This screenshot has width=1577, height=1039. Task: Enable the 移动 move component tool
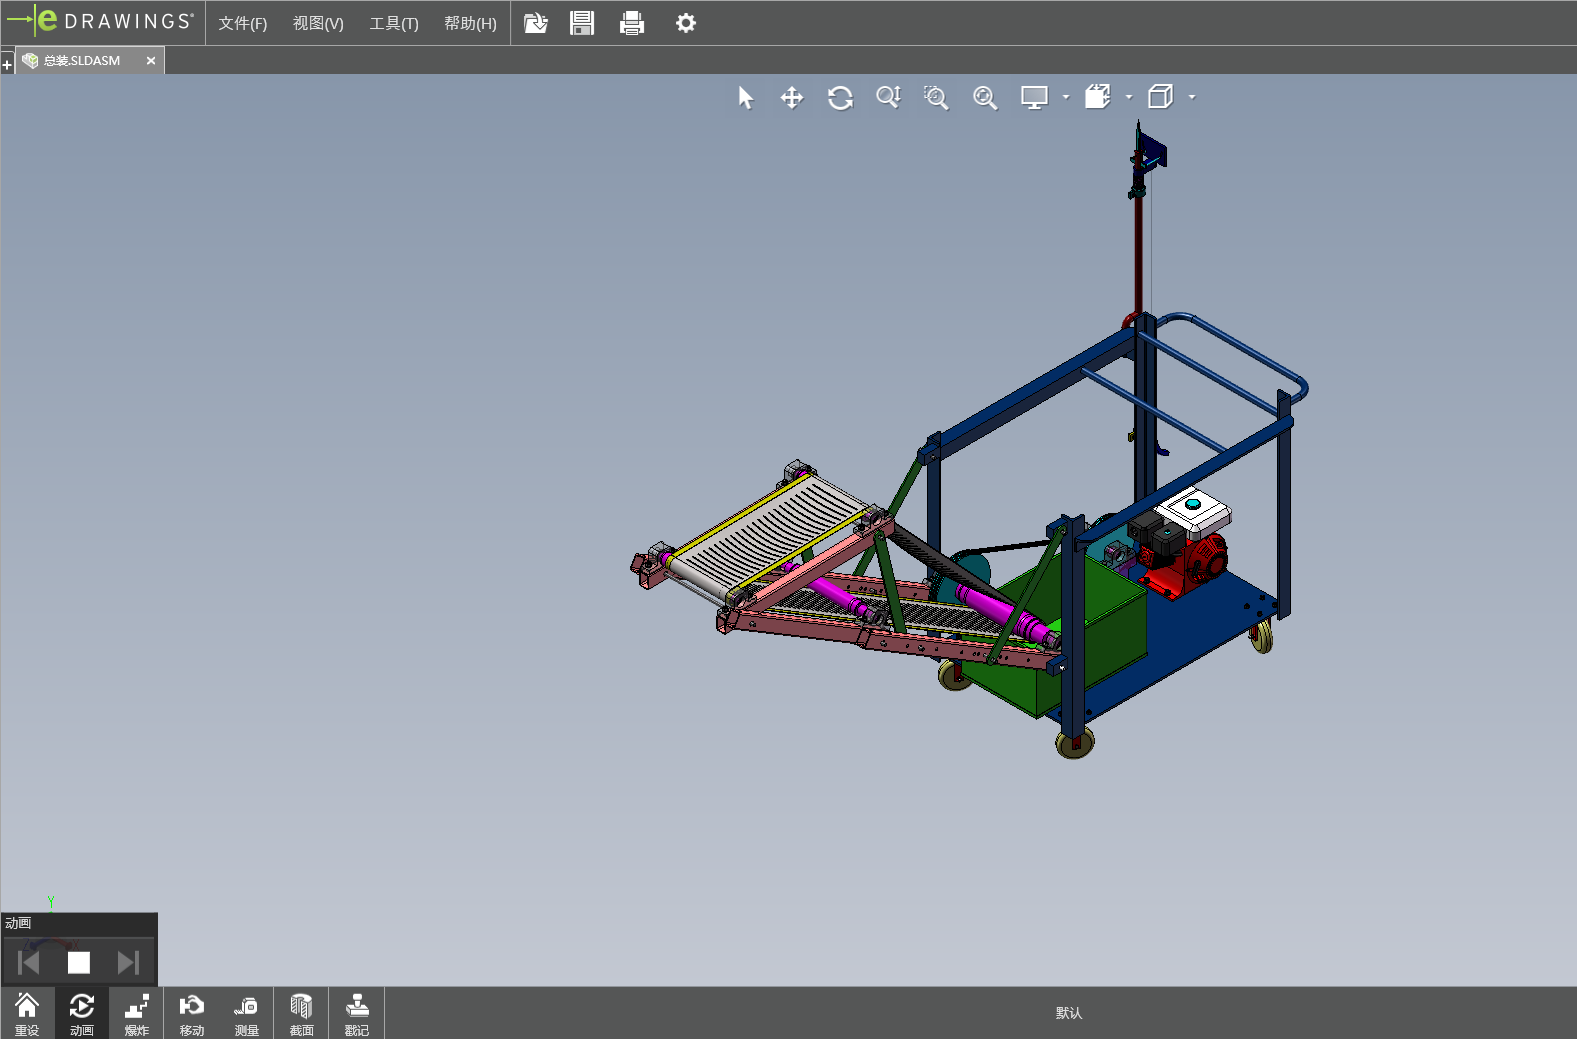tap(191, 1014)
